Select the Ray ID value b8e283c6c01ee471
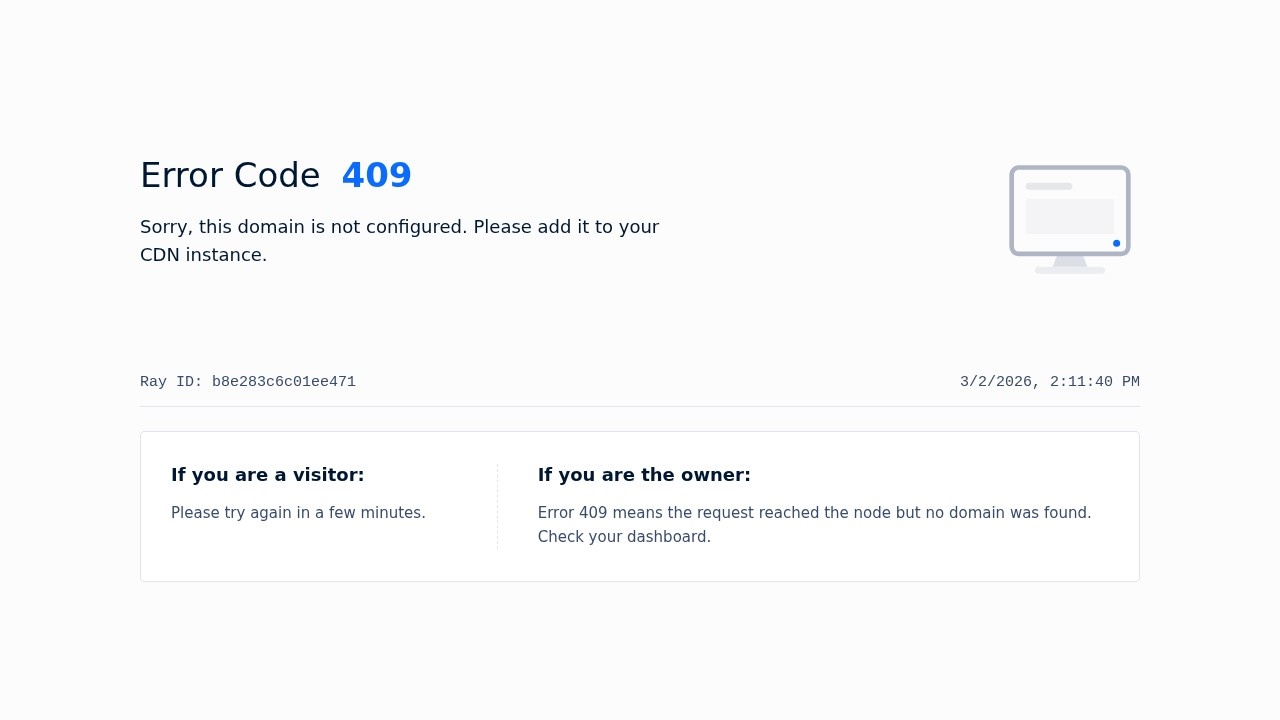Screen dimensions: 1280x720 pyautogui.click(x=284, y=382)
